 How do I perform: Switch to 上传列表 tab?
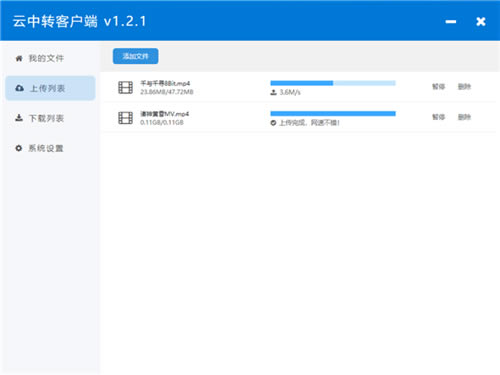coord(50,88)
